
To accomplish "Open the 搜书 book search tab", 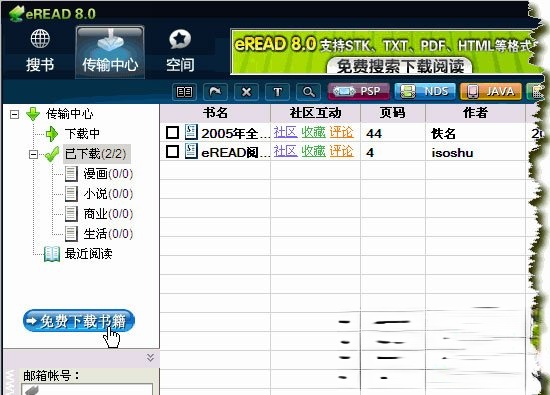I will coord(40,52).
